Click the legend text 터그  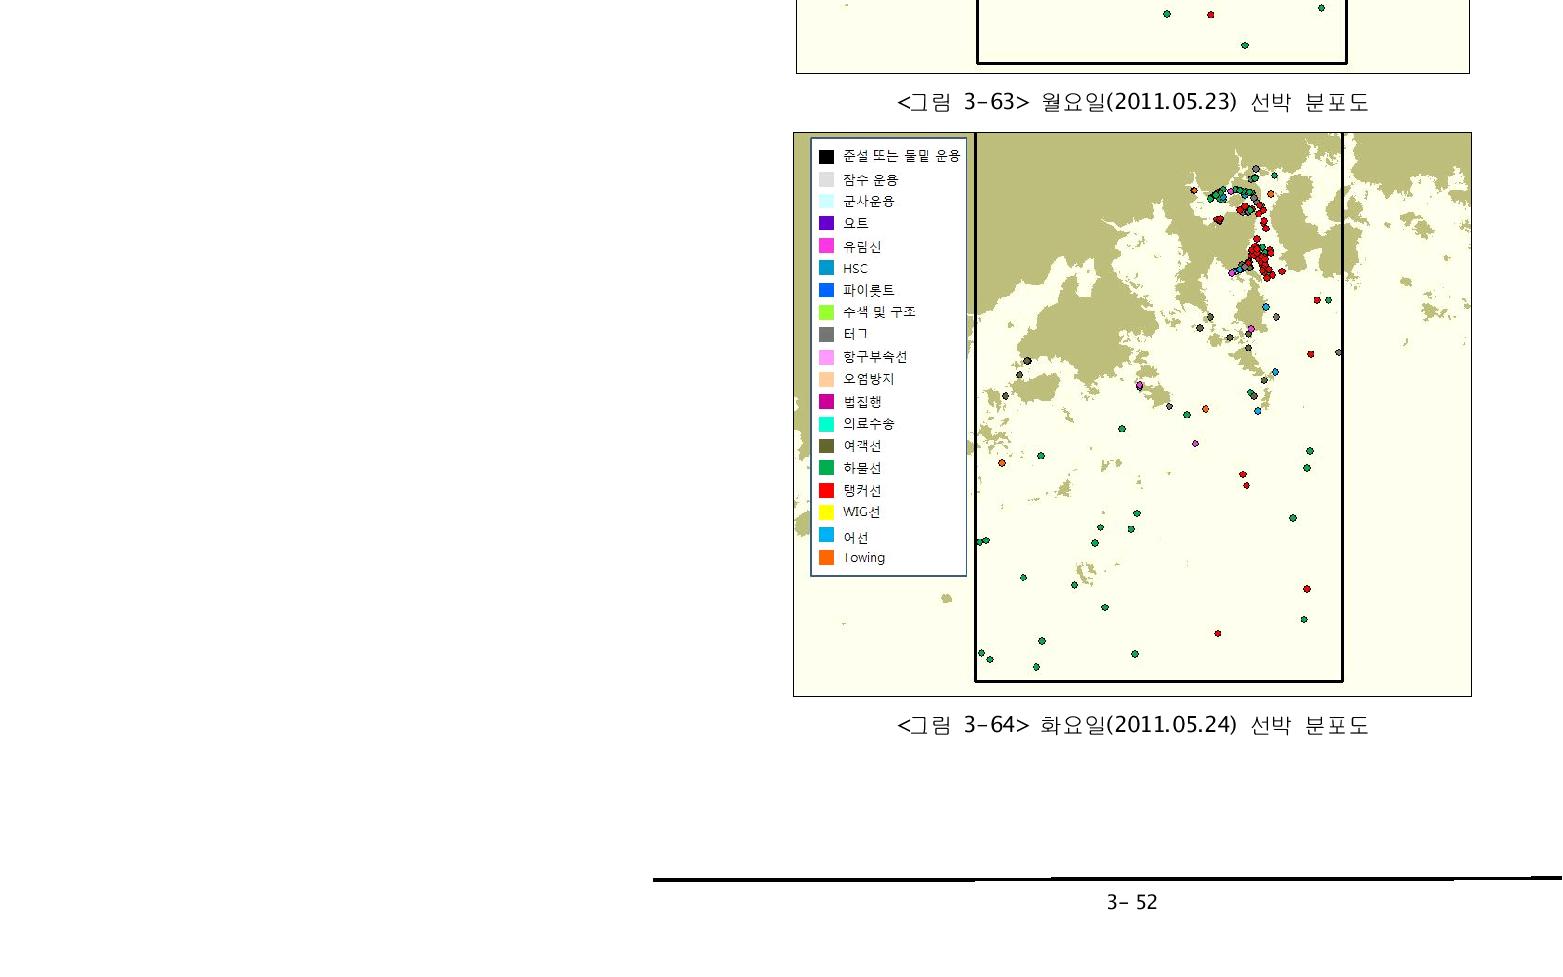tap(855, 334)
